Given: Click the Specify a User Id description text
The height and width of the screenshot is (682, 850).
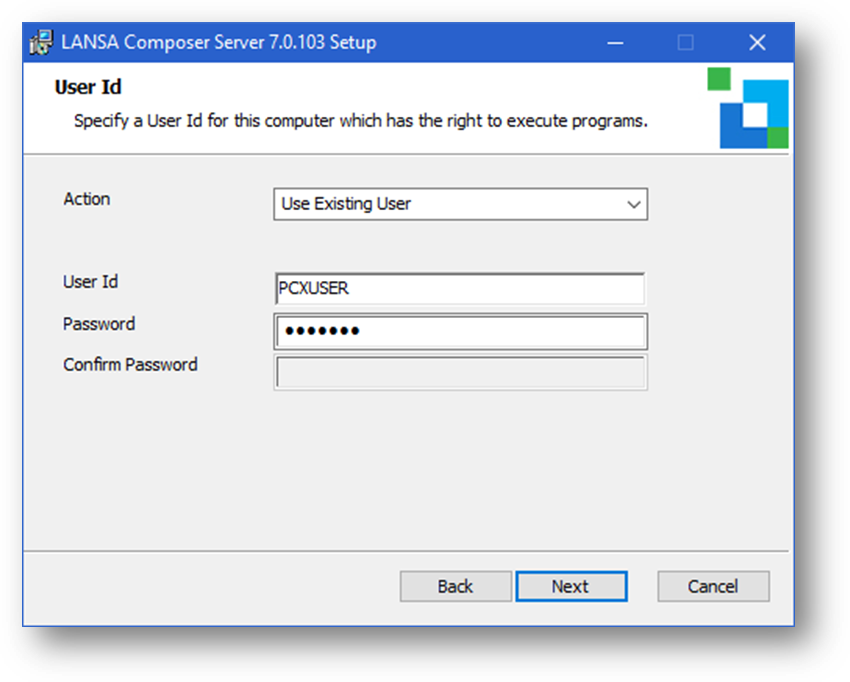Looking at the screenshot, I should pyautogui.click(x=360, y=122).
